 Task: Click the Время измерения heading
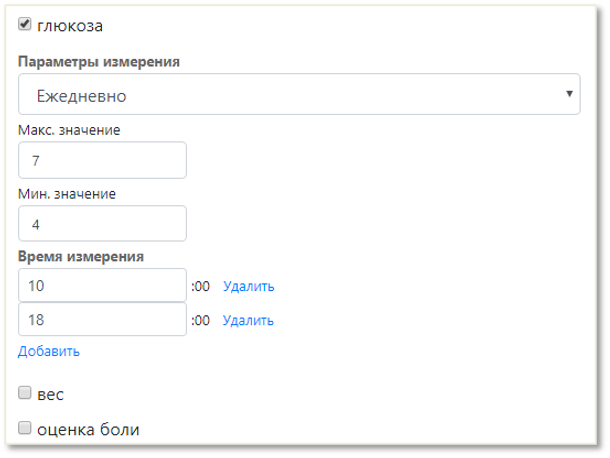(81, 256)
